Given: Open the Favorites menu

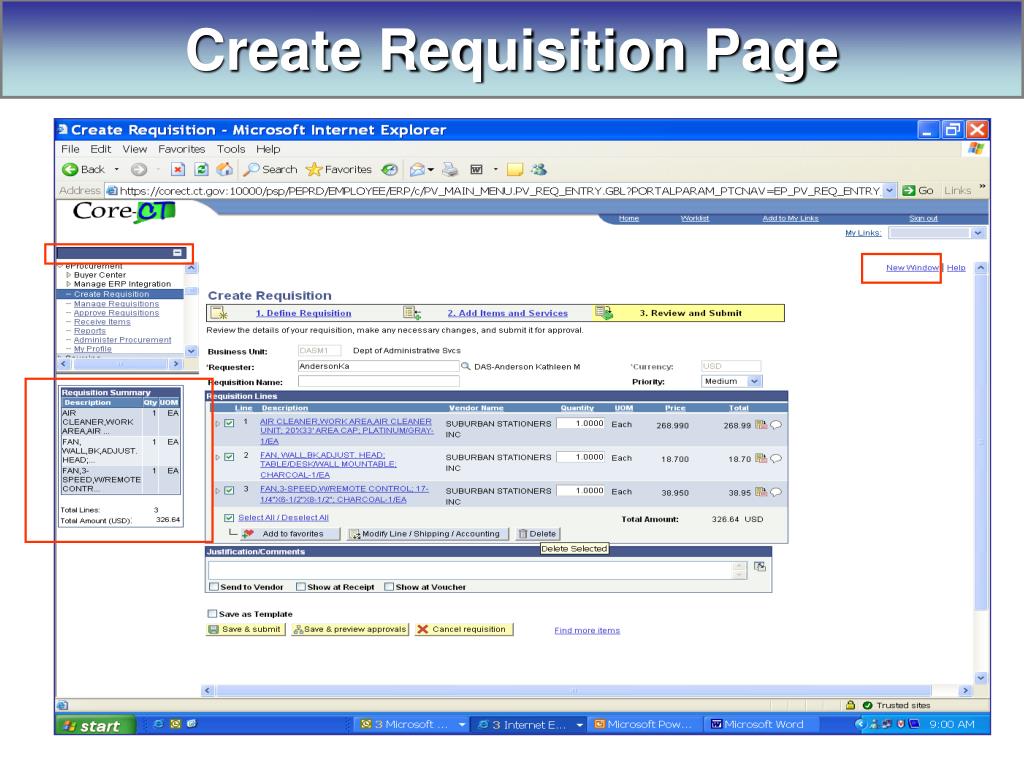Looking at the screenshot, I should coord(181,149).
